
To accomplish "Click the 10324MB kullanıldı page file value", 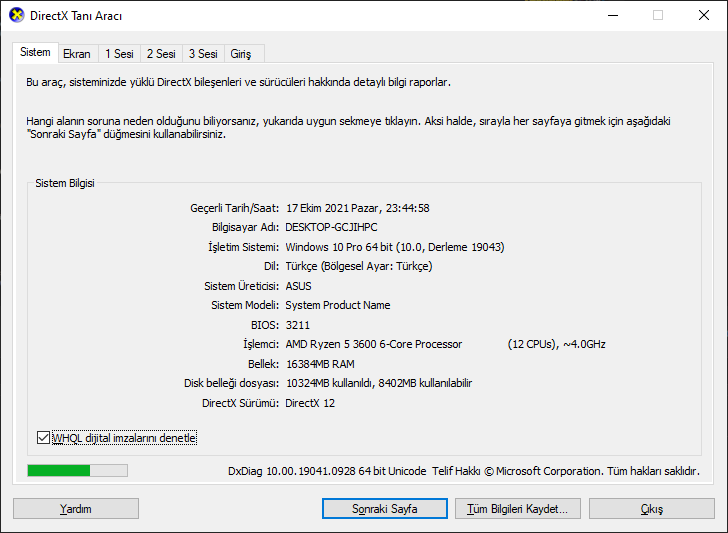I will point(379,384).
